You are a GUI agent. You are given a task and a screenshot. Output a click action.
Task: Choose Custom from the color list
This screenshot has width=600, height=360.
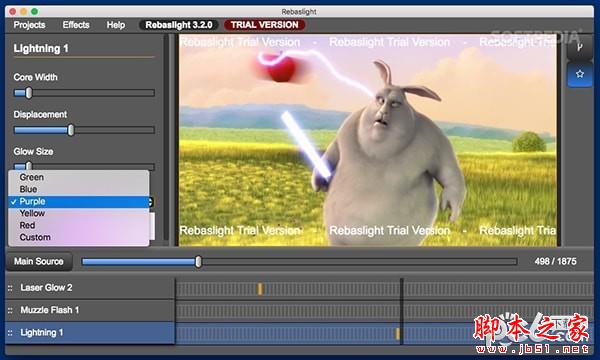79,237
